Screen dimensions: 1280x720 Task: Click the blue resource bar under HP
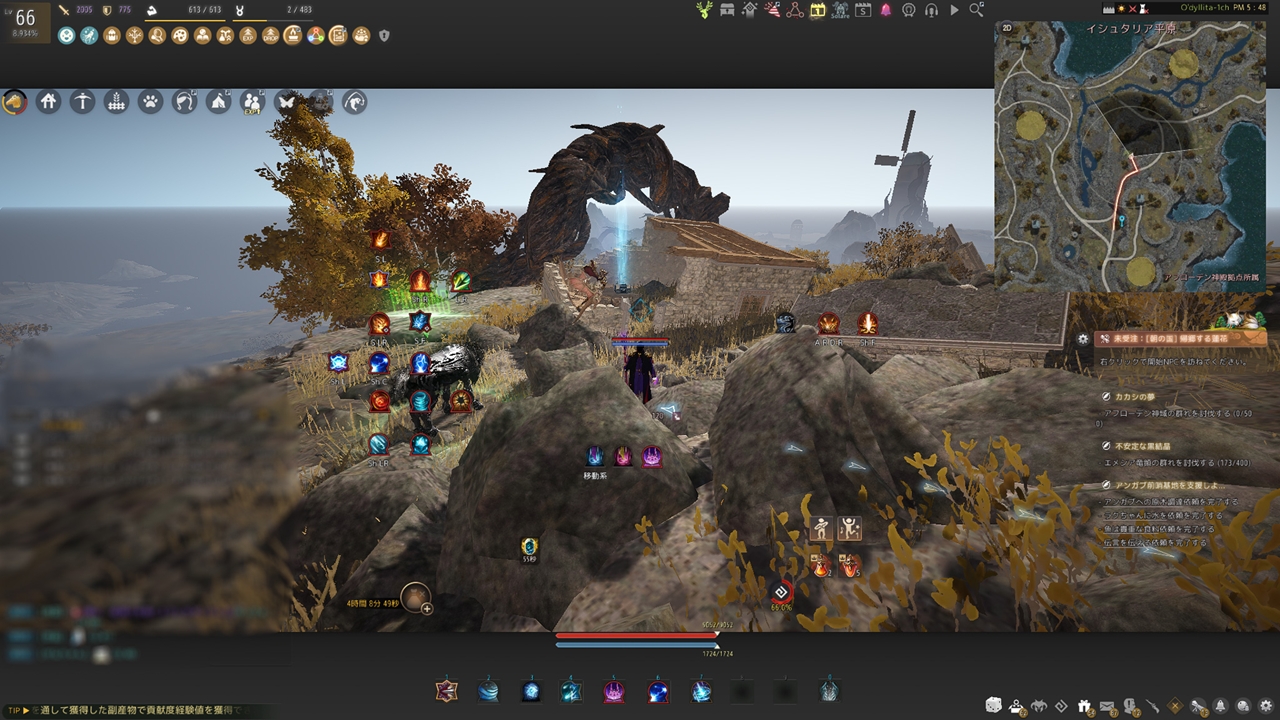coord(638,645)
